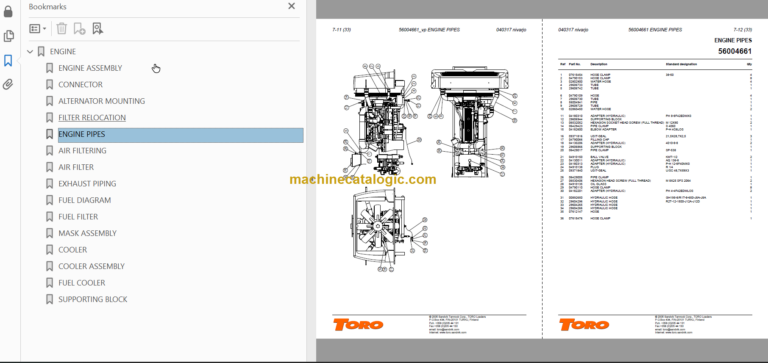Open the page thumbnails panel icon
The image size is (768, 363).
[x=8, y=36]
